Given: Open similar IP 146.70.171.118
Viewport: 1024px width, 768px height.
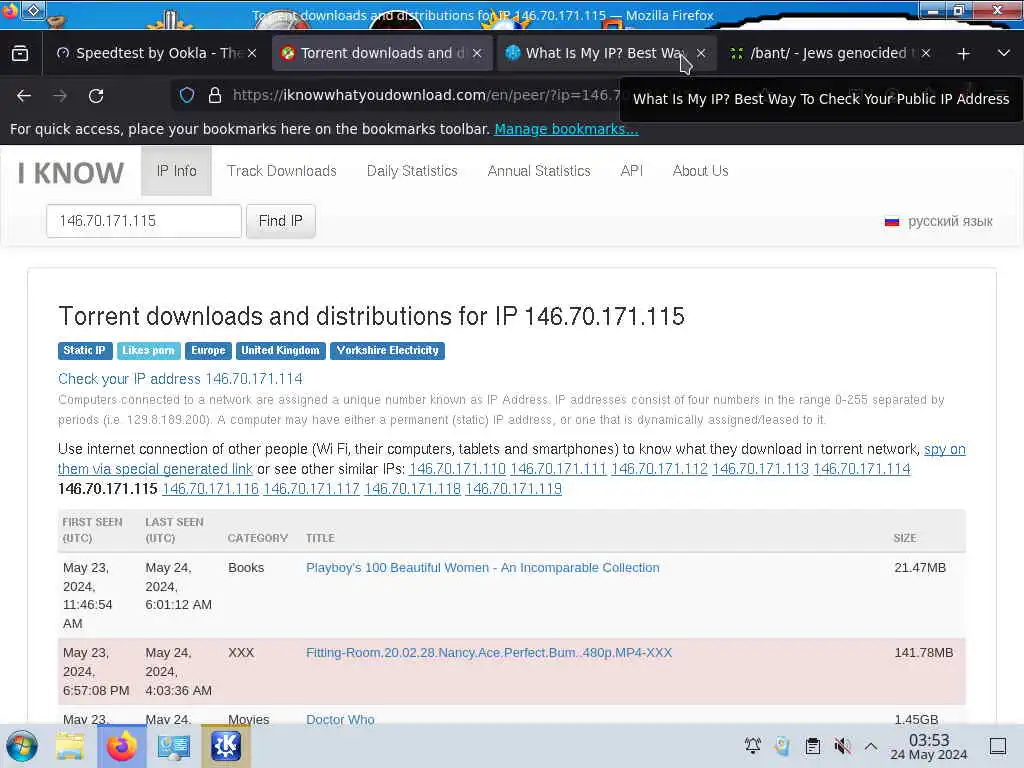Looking at the screenshot, I should [413, 488].
